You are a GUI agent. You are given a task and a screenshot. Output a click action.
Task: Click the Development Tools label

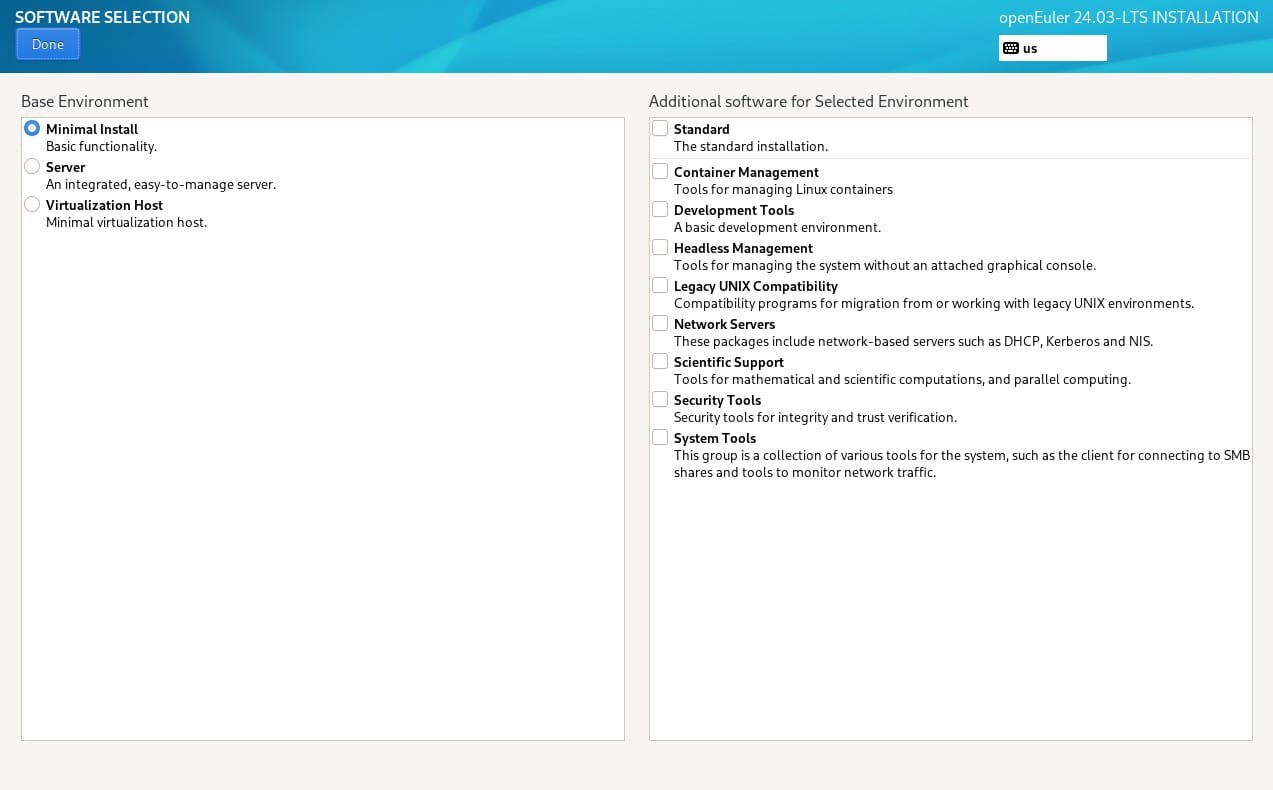click(733, 210)
